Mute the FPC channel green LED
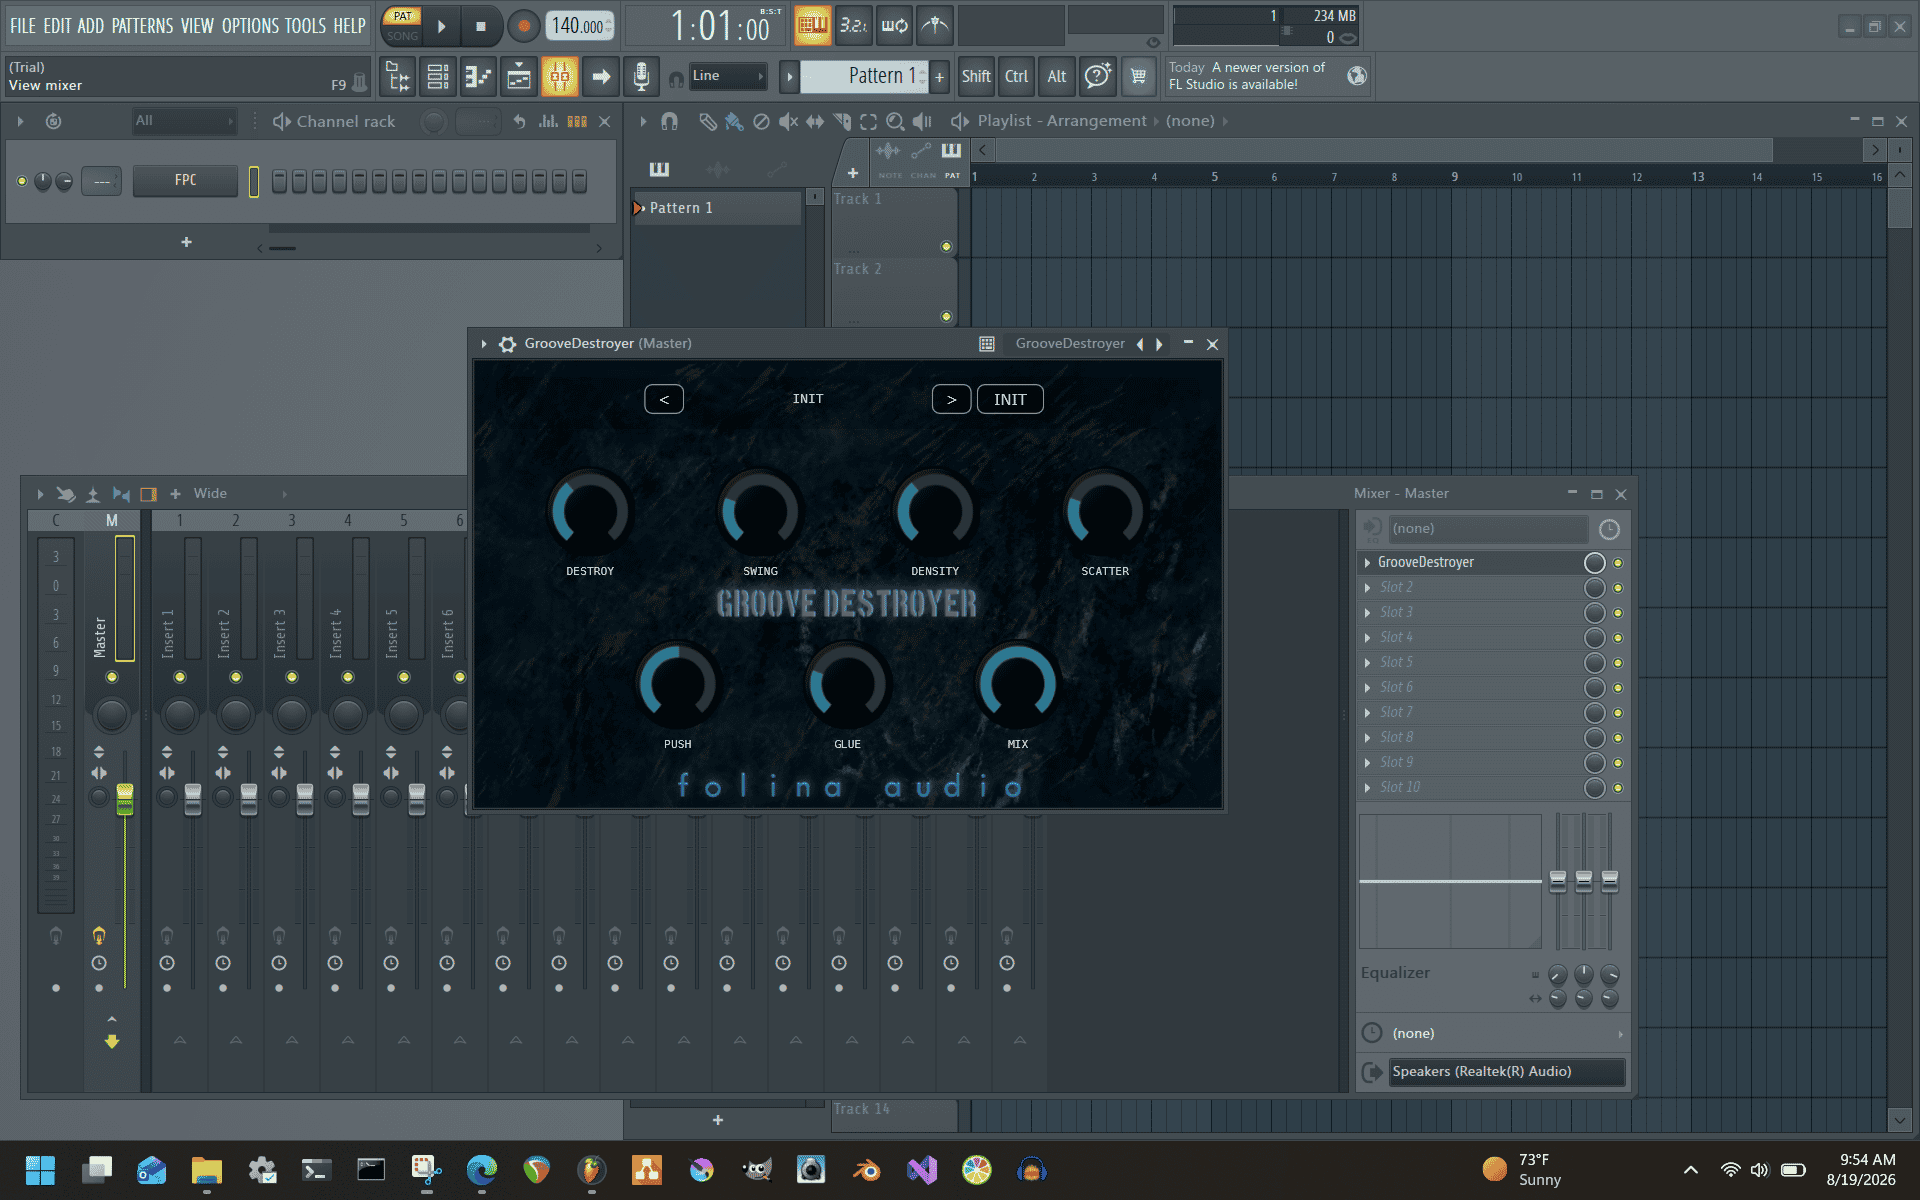 pyautogui.click(x=22, y=181)
